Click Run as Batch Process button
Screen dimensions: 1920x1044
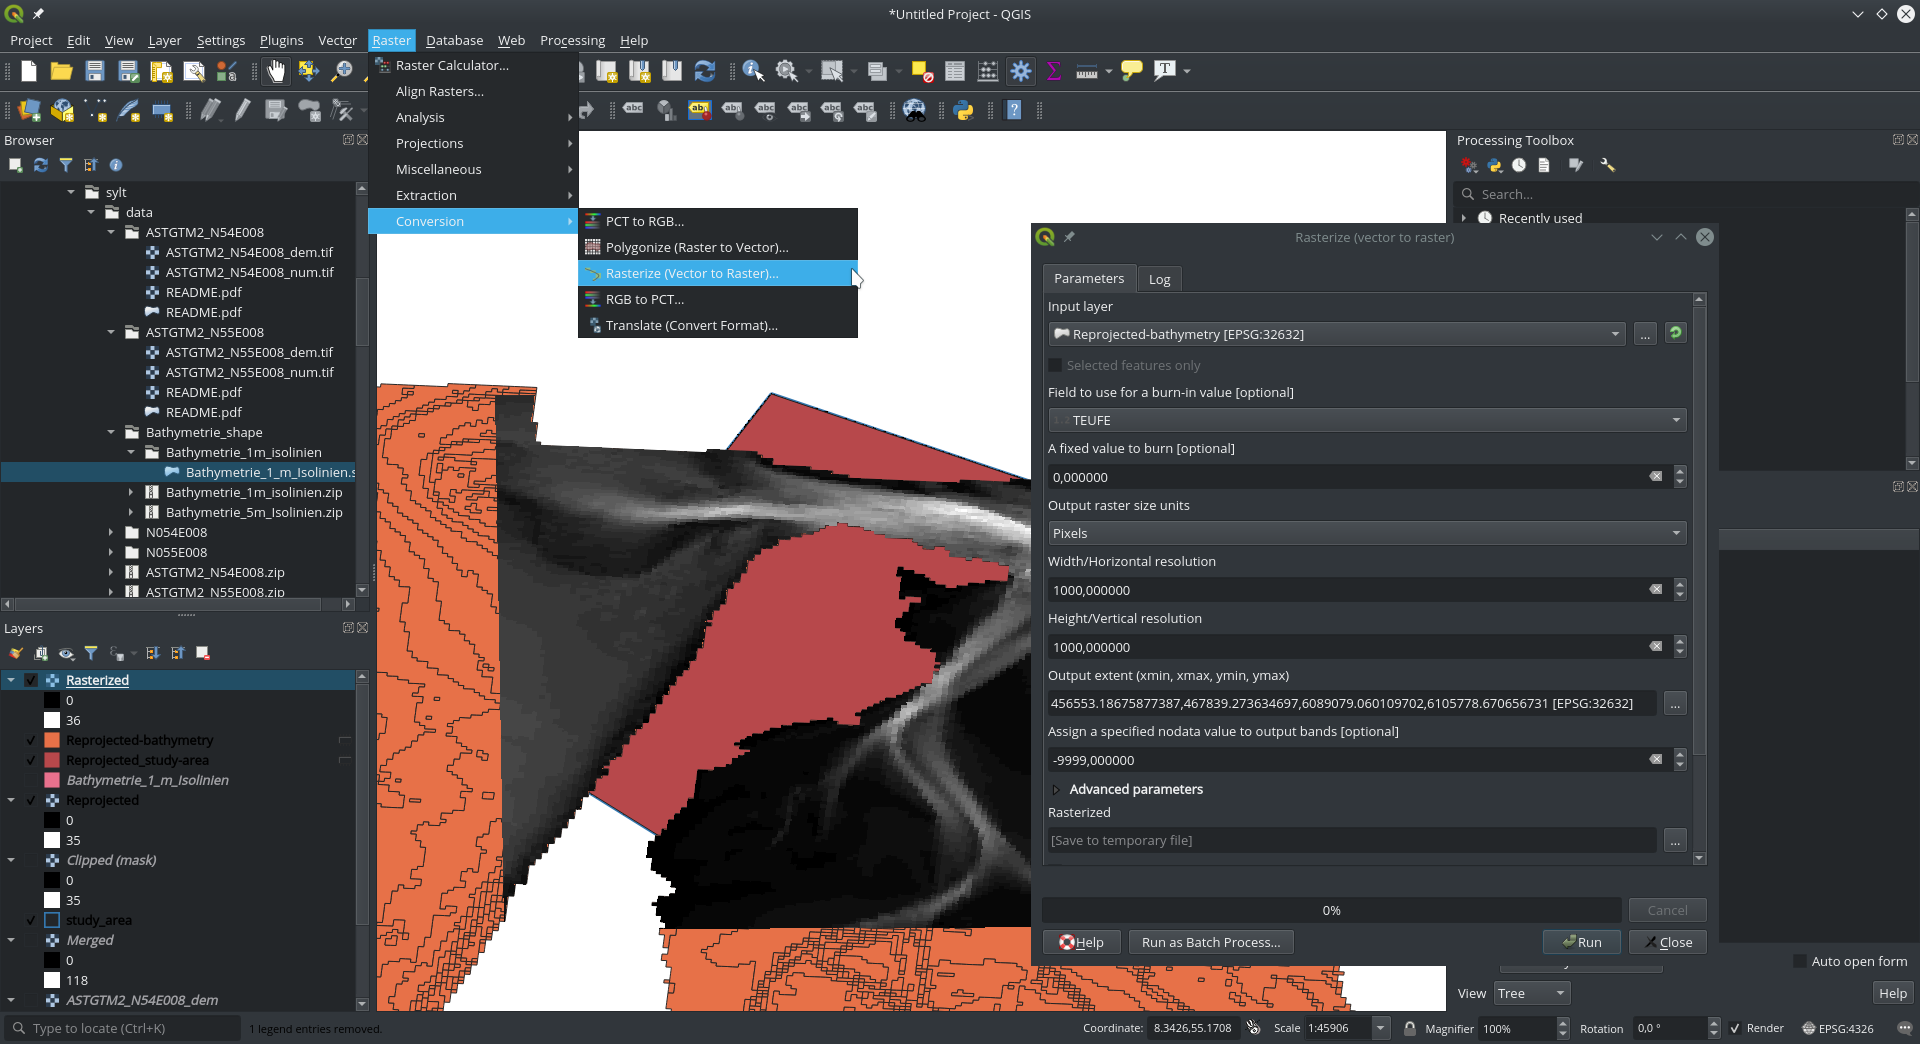(x=1210, y=942)
